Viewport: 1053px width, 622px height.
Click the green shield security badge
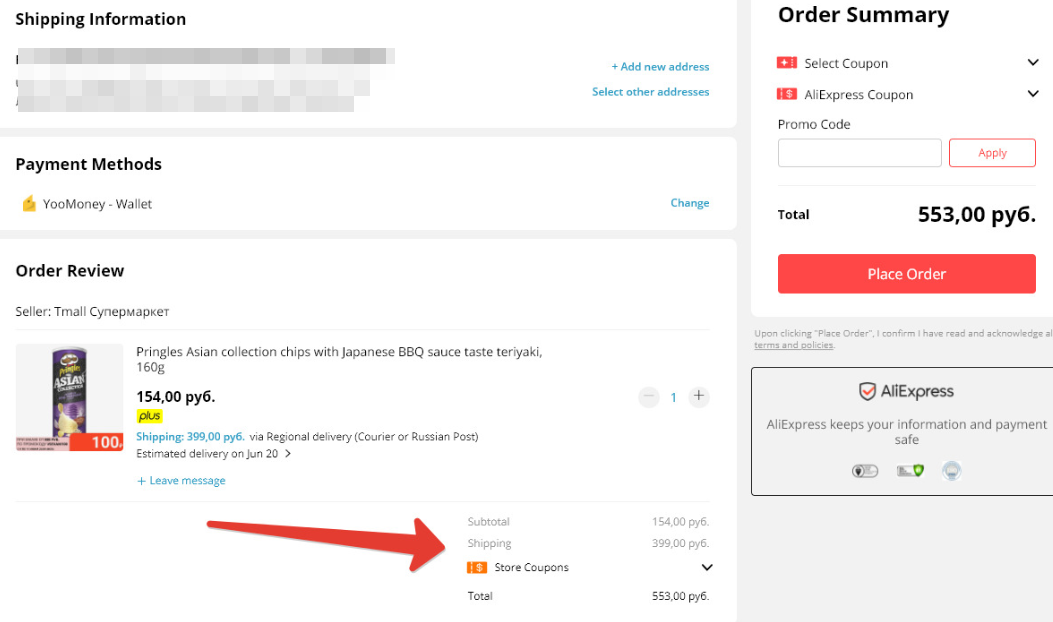pos(910,471)
